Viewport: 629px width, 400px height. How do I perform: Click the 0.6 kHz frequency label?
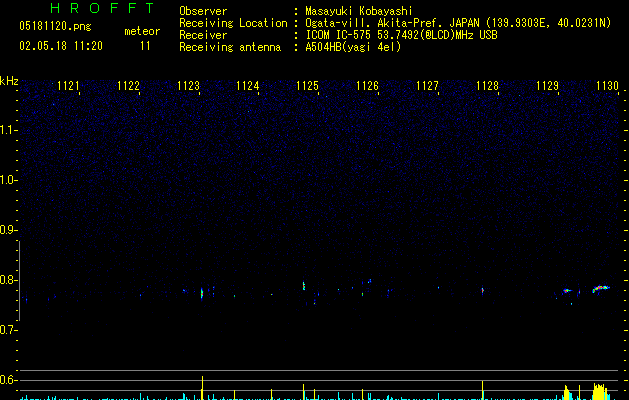click(8, 380)
